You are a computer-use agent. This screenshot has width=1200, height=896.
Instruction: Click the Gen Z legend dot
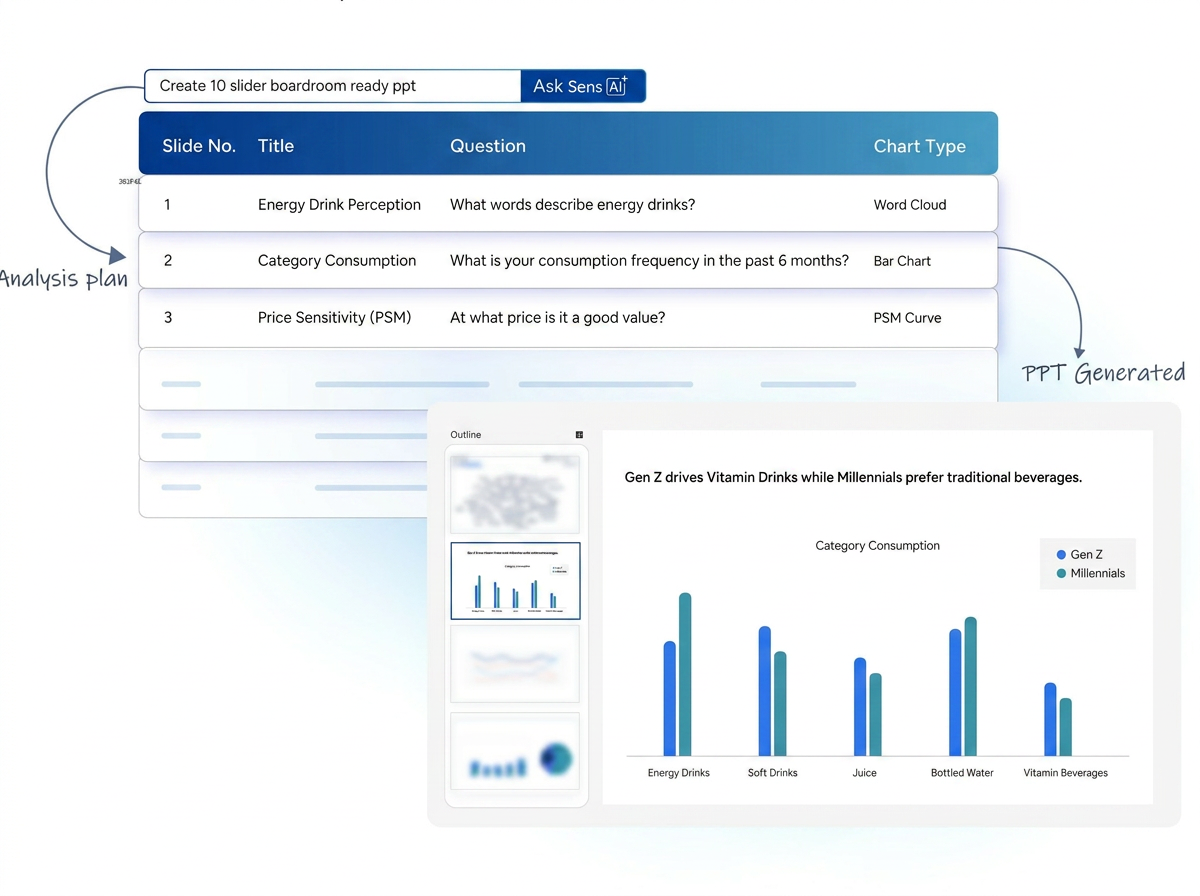pyautogui.click(x=1061, y=555)
